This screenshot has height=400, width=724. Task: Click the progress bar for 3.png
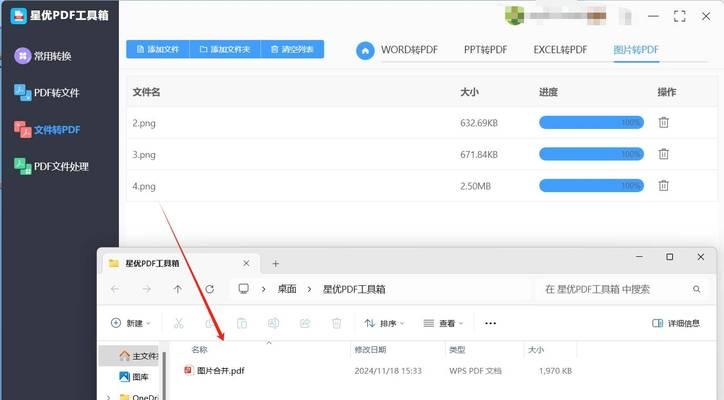(591, 154)
